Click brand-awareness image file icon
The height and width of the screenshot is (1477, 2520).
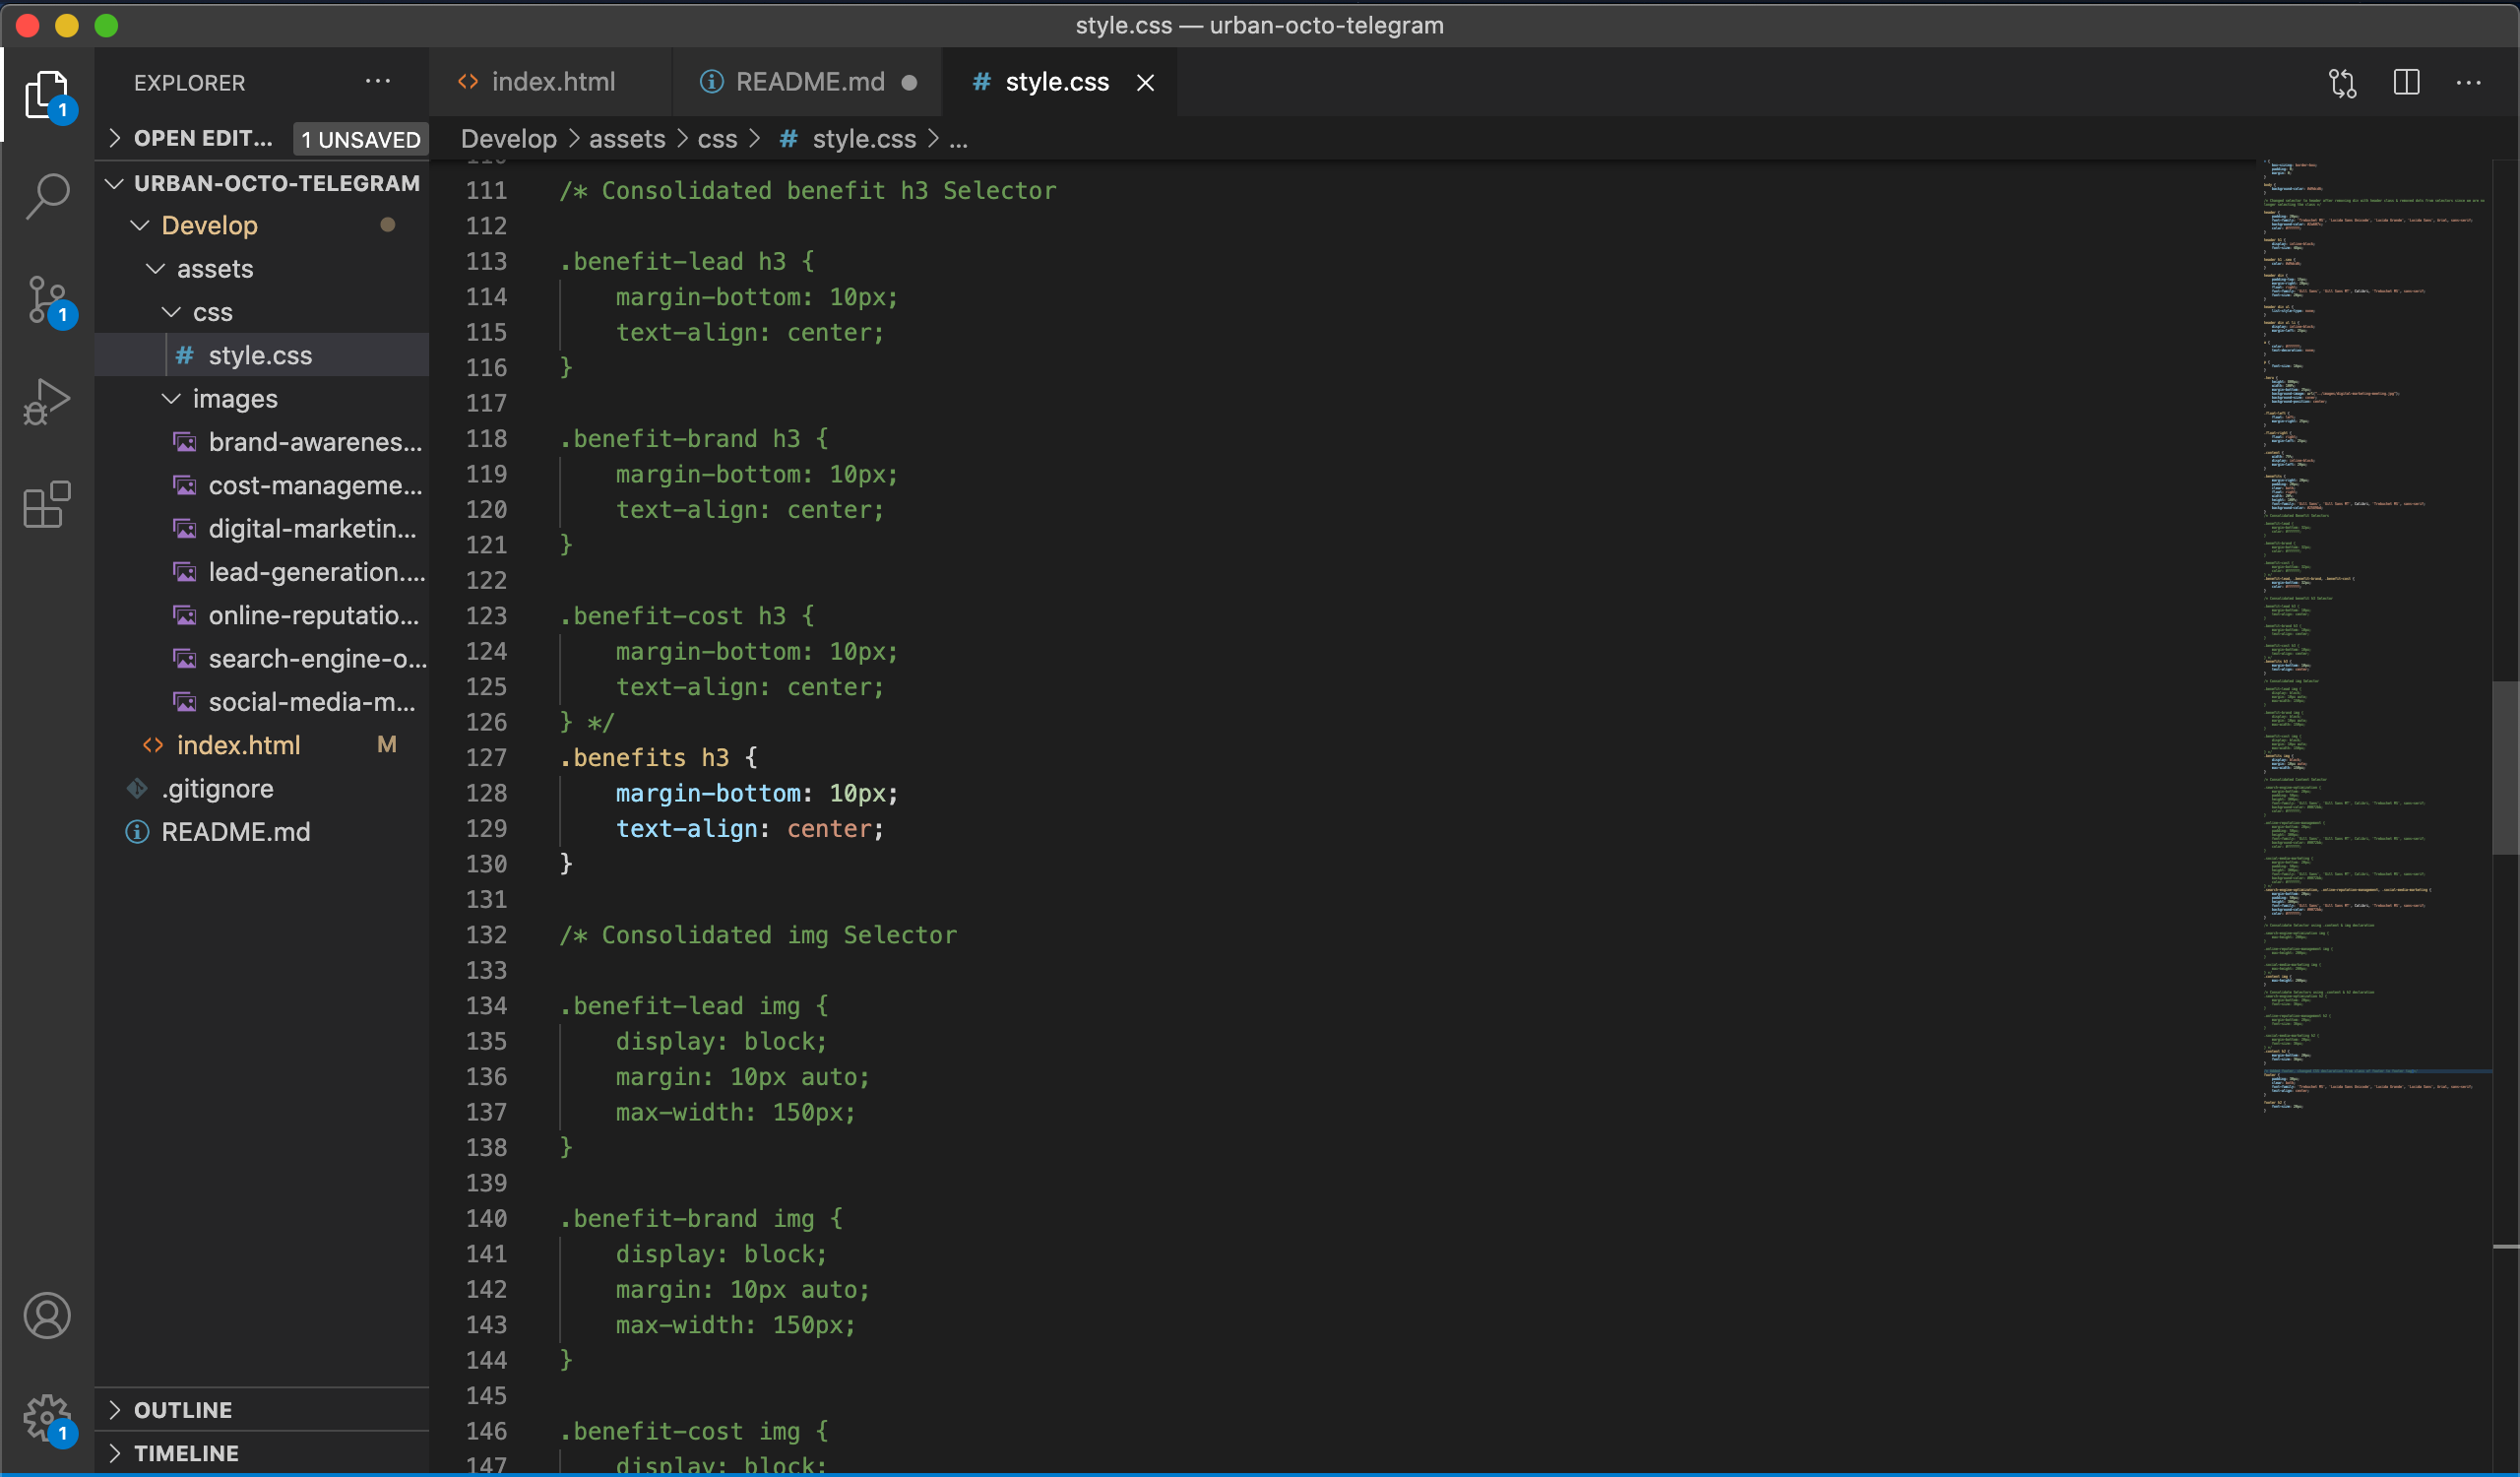point(185,442)
